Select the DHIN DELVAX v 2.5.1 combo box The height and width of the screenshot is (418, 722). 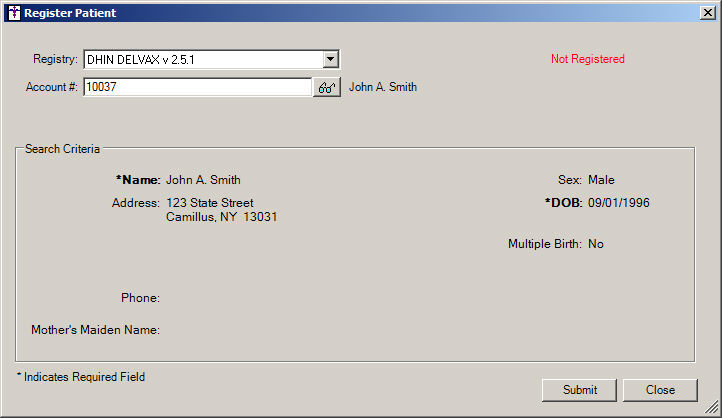tap(211, 59)
